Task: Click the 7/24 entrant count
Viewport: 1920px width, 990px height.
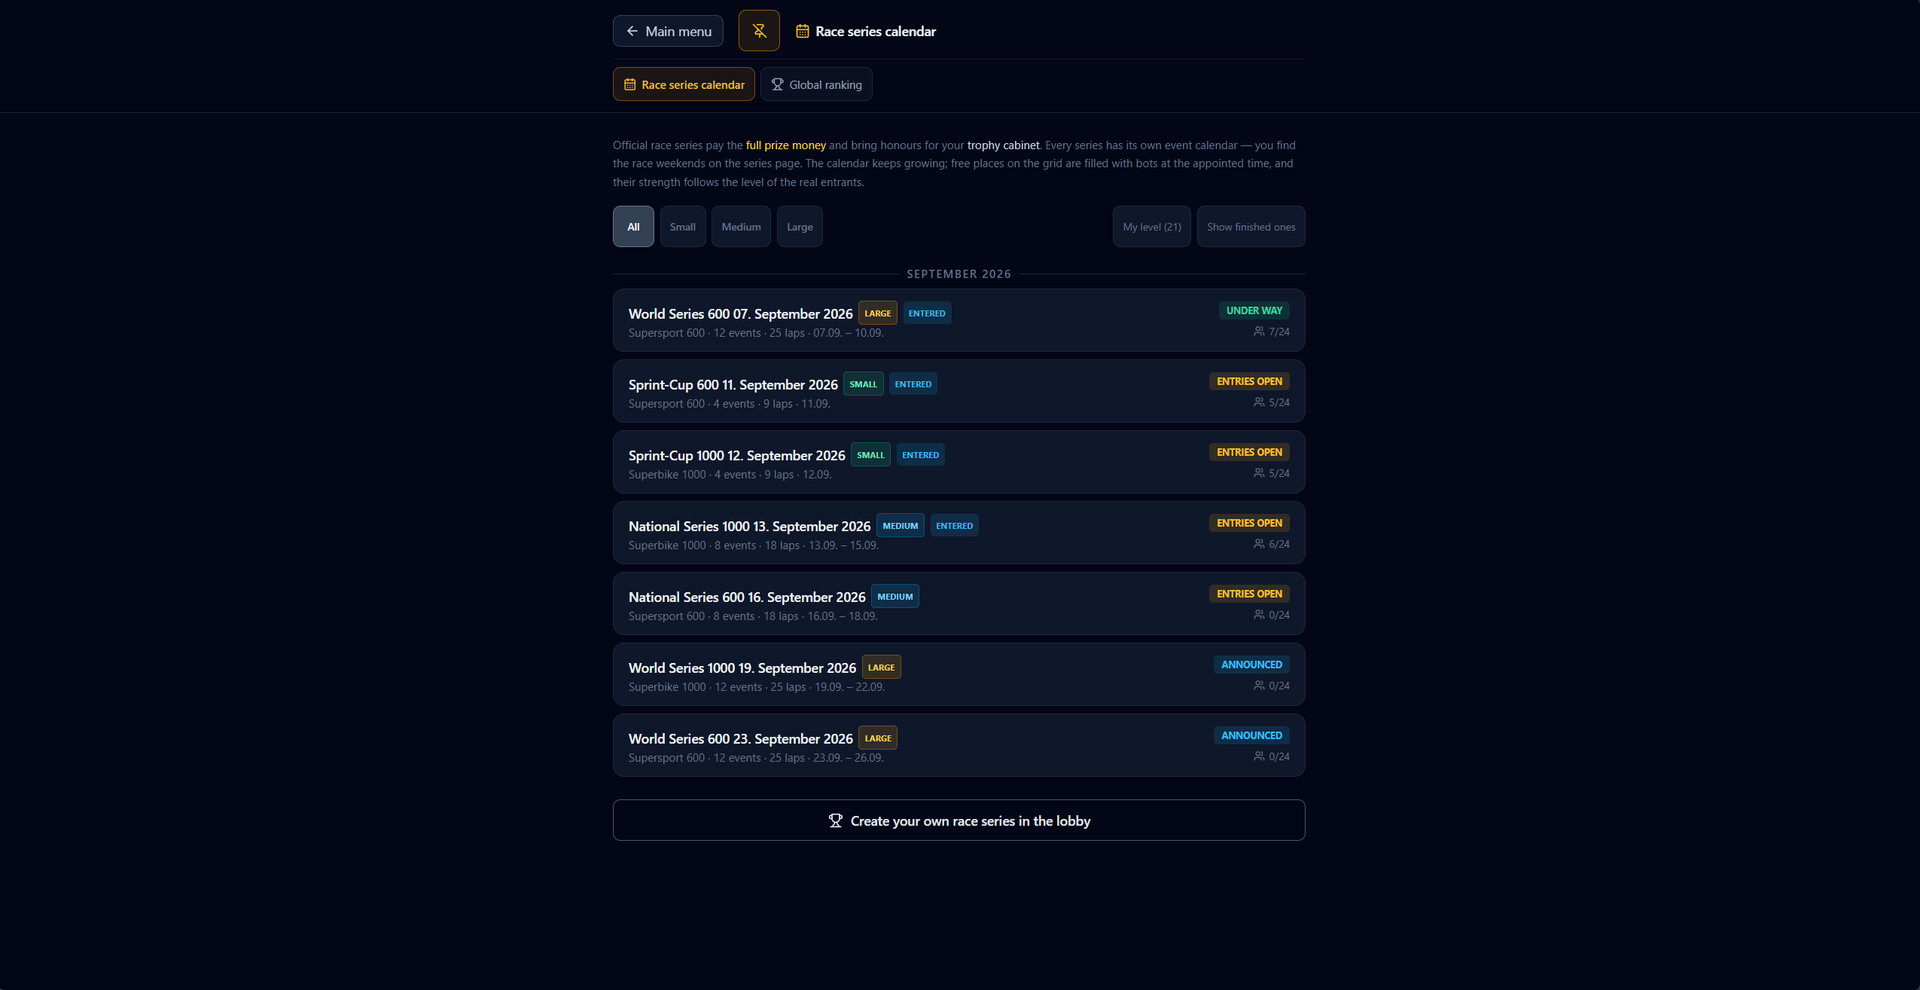Action: point(1279,332)
